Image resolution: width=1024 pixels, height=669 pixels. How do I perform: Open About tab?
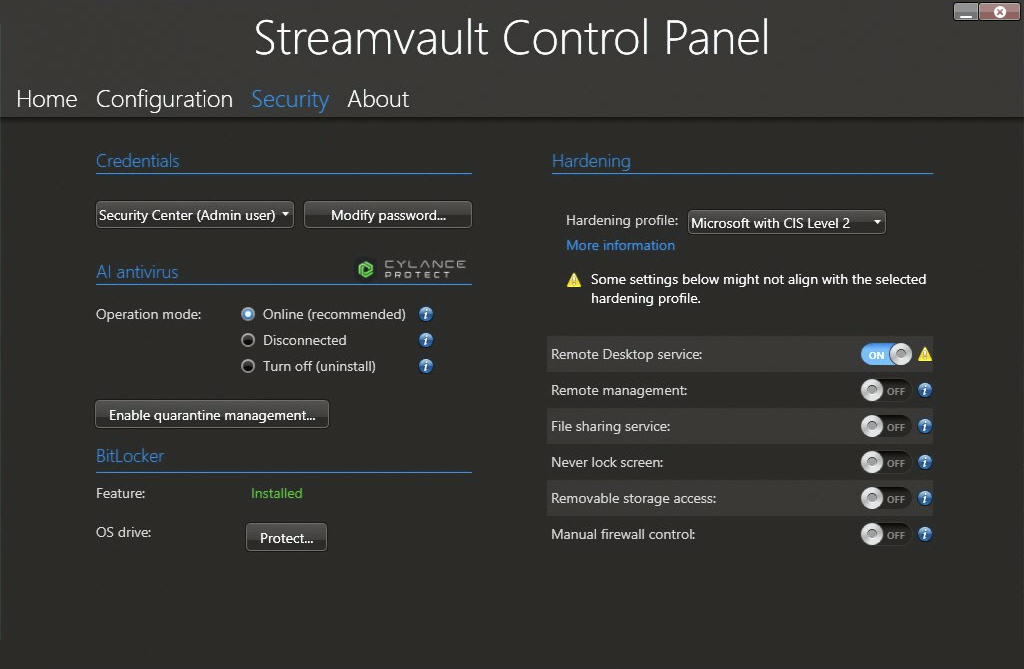[378, 99]
